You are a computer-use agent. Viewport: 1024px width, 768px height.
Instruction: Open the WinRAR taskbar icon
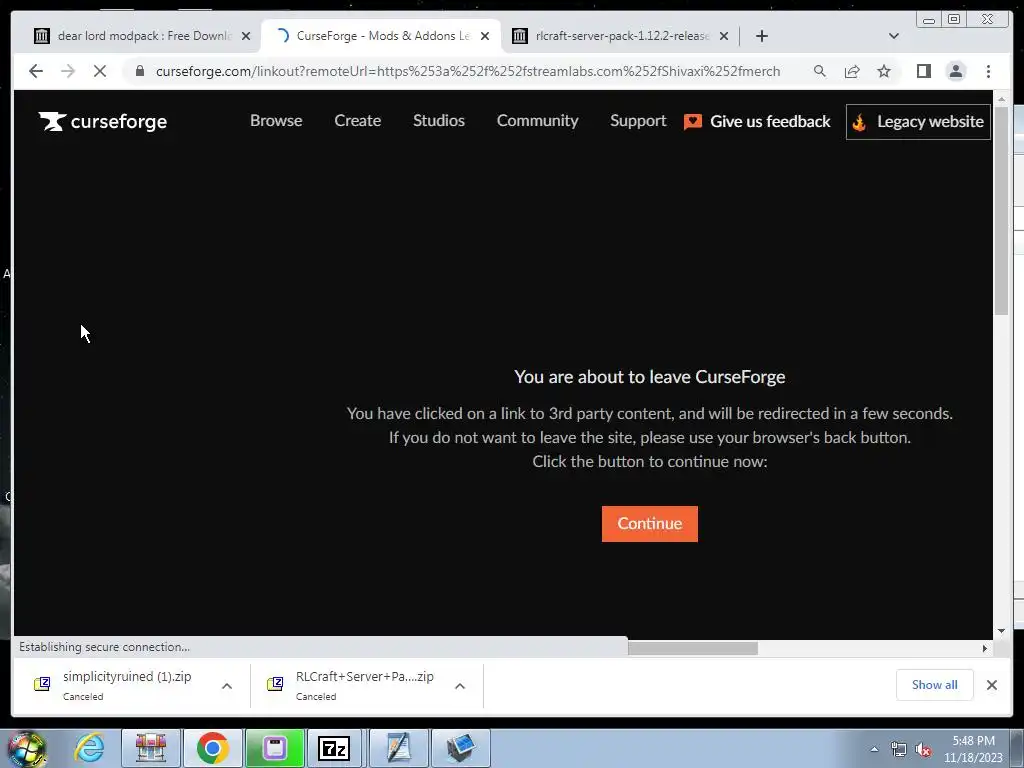tap(150, 748)
